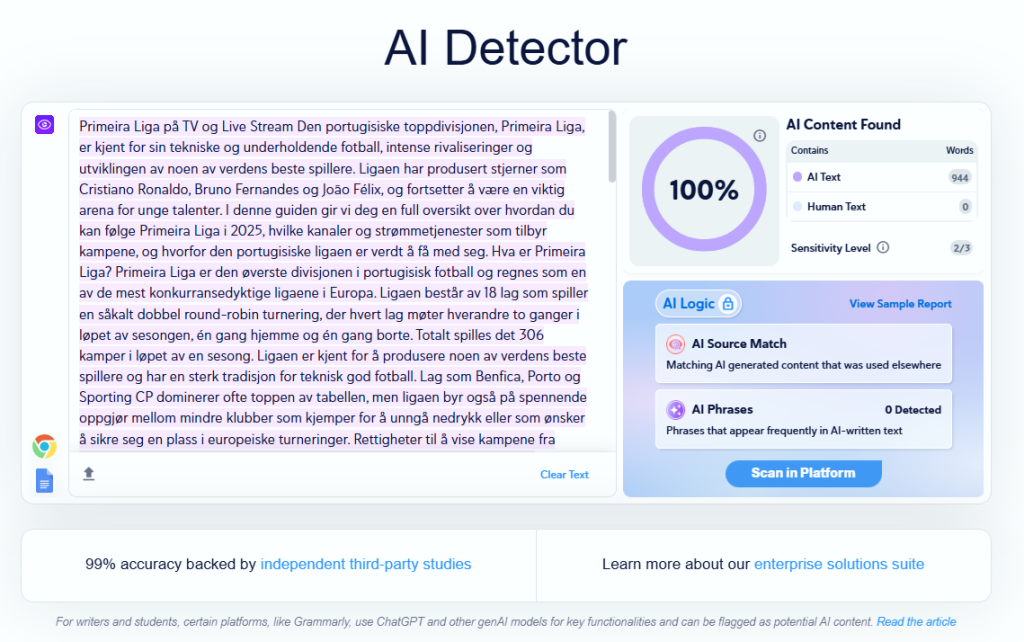Click the Google Docs icon
This screenshot has width=1024, height=642.
[44, 481]
